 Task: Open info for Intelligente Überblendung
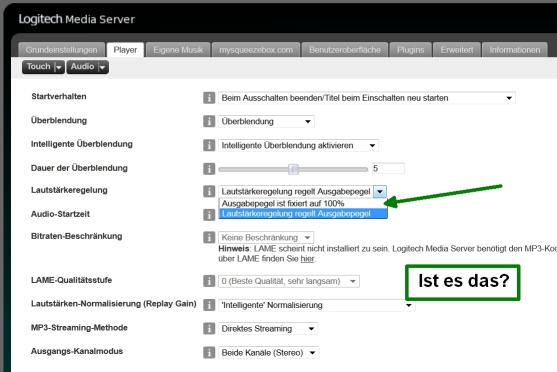pos(209,145)
